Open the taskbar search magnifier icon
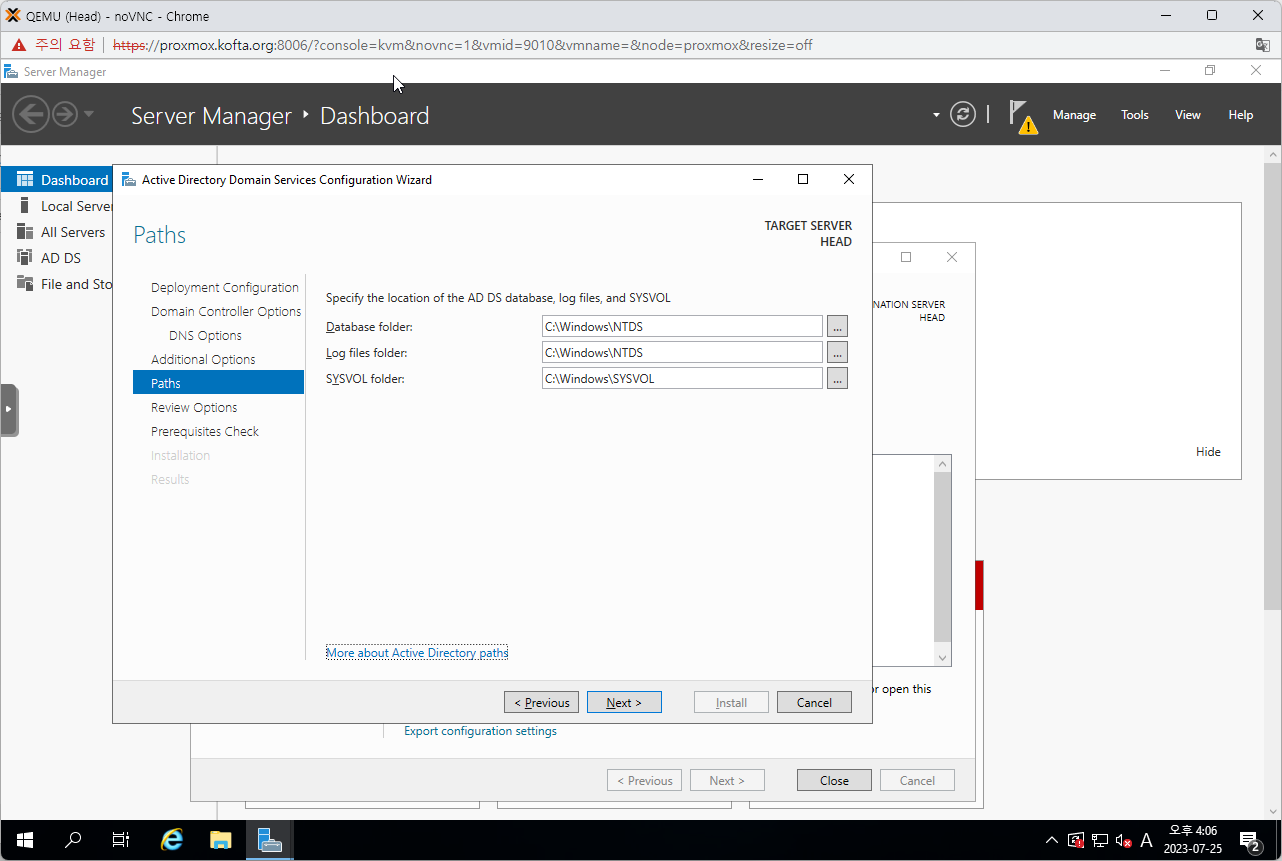 pyautogui.click(x=73, y=840)
